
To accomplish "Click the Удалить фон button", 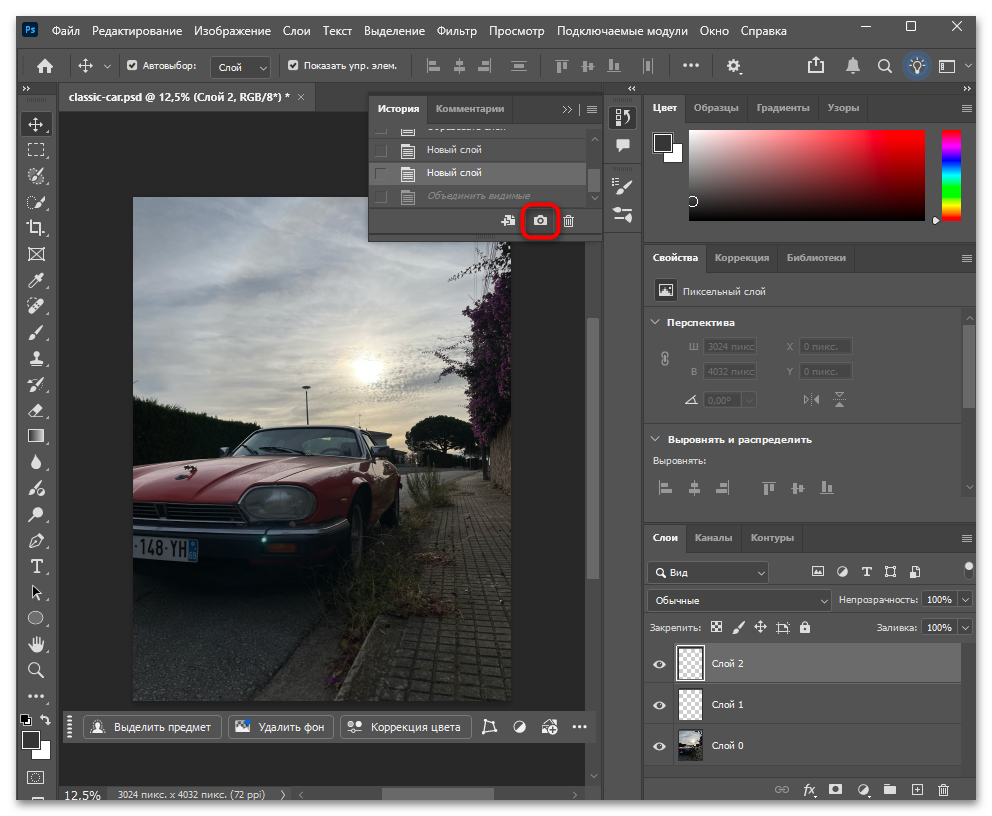I will [x=280, y=727].
